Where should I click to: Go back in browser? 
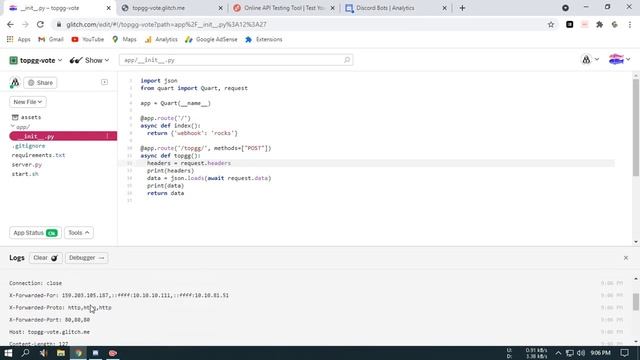[x=10, y=24]
